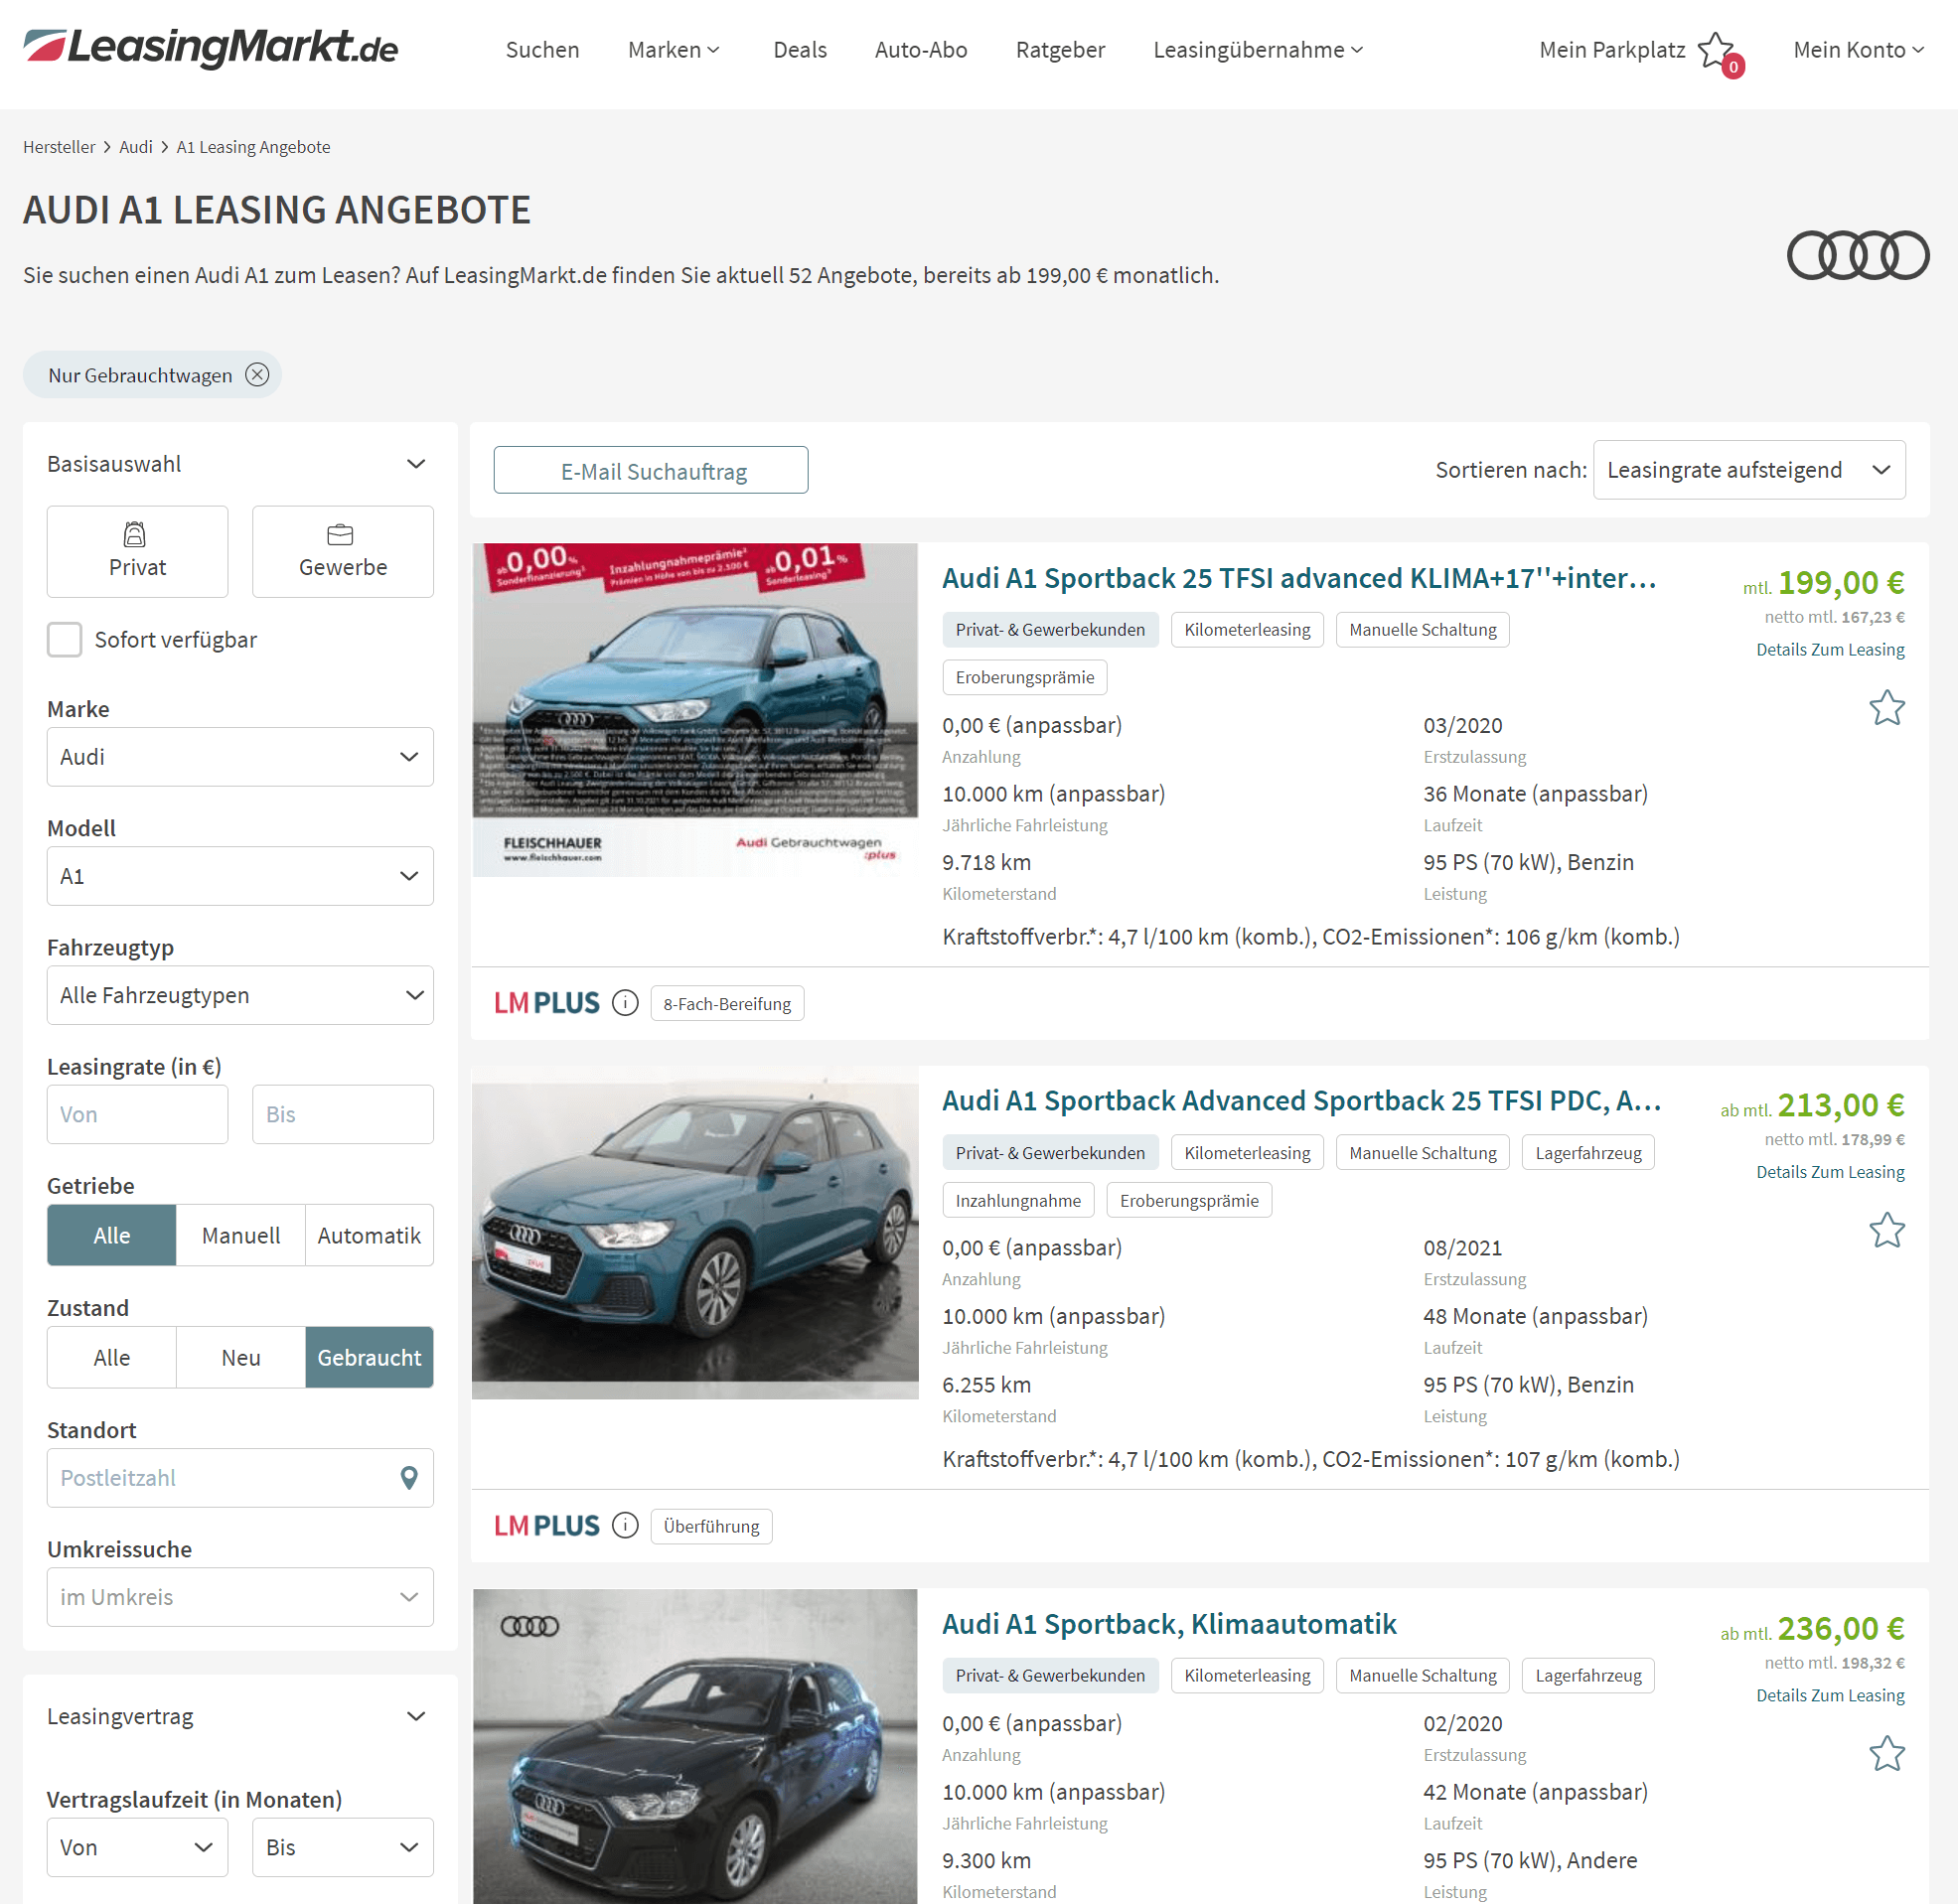Set Getriebe to Alle
Viewport: 1958px width, 1904px height.
pyautogui.click(x=112, y=1236)
